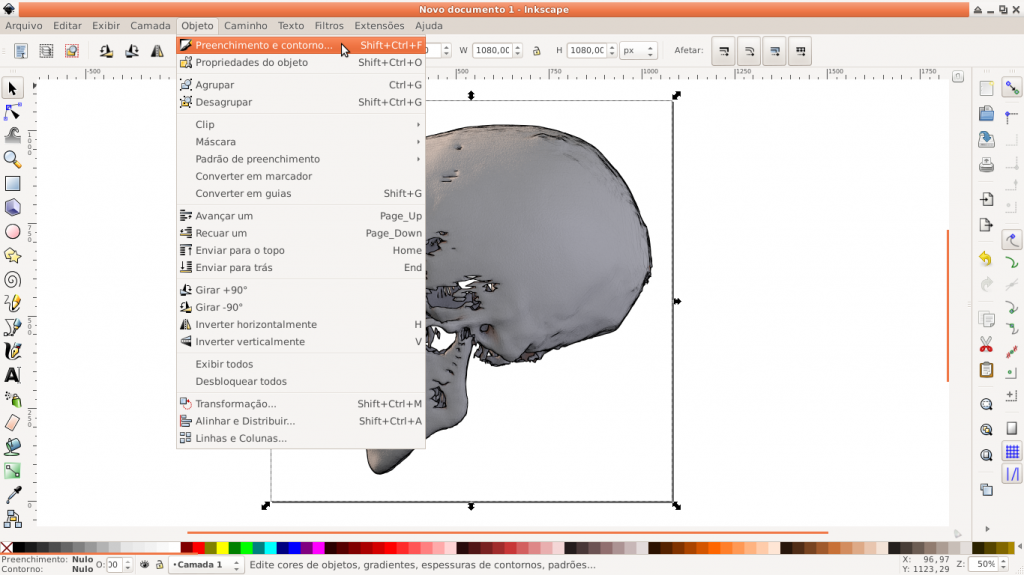
Task: Toggle scale stroke width affect button
Action: (x=724, y=50)
